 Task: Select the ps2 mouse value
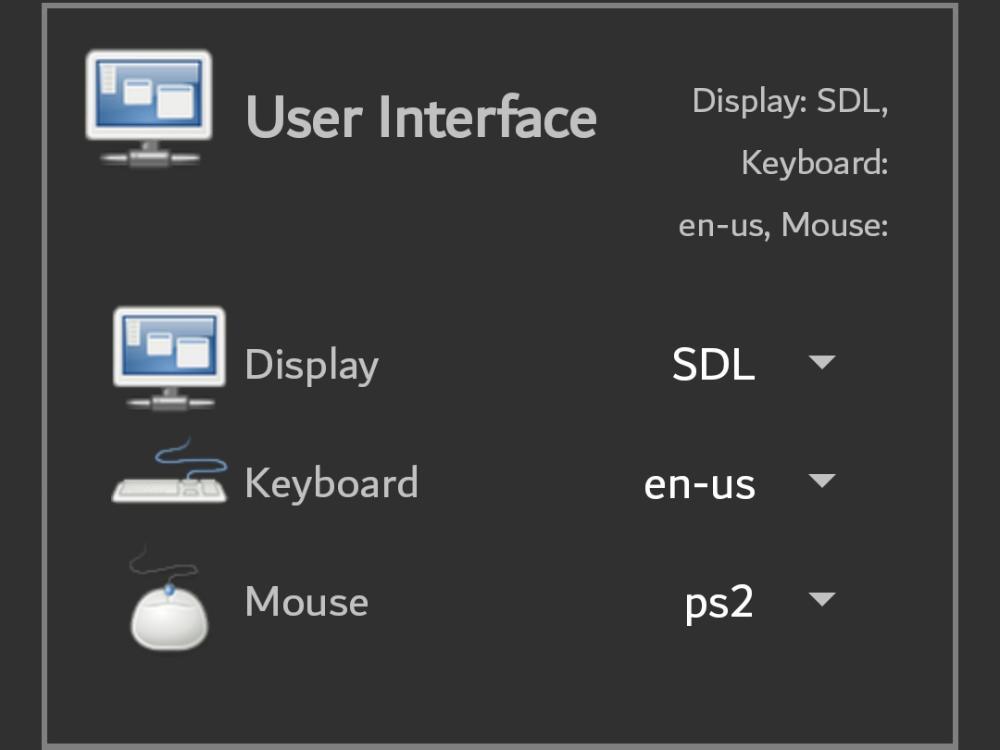tap(718, 603)
